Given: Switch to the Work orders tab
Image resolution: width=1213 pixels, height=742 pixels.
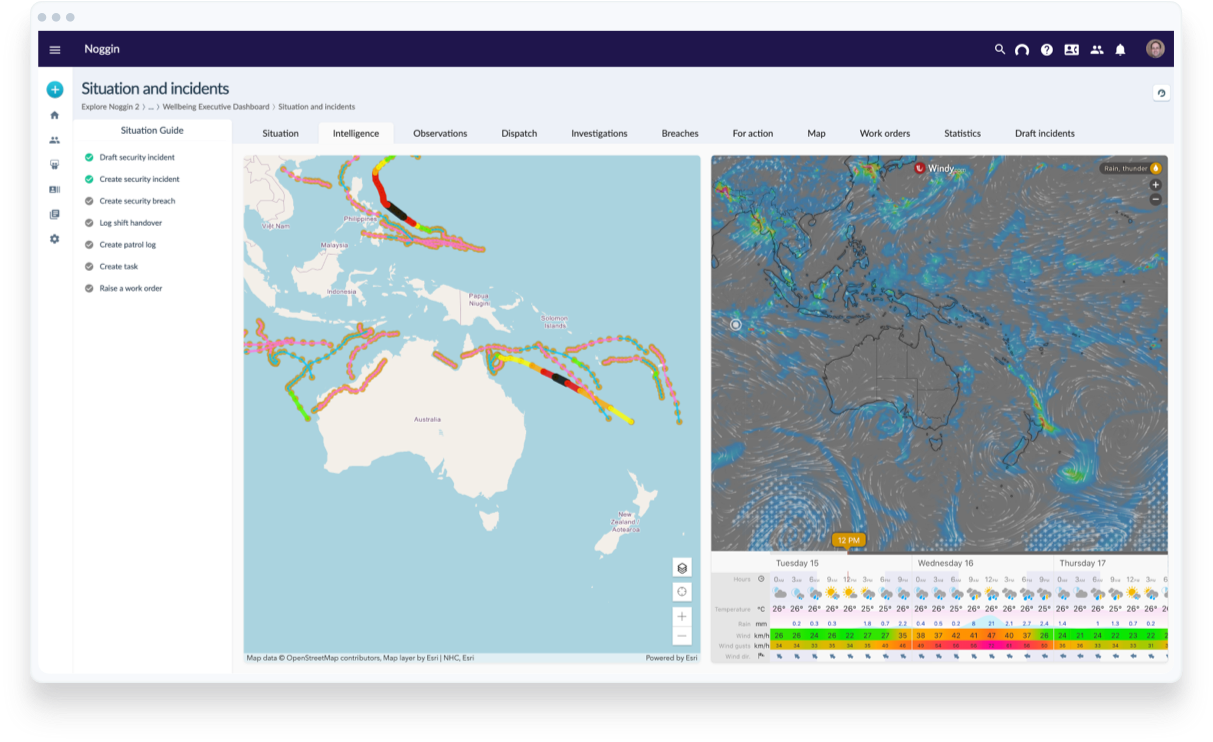Looking at the screenshot, I should pyautogui.click(x=885, y=133).
